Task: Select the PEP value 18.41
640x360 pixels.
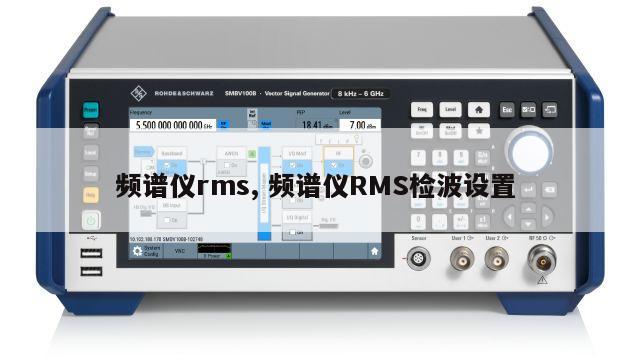Action: click(317, 125)
